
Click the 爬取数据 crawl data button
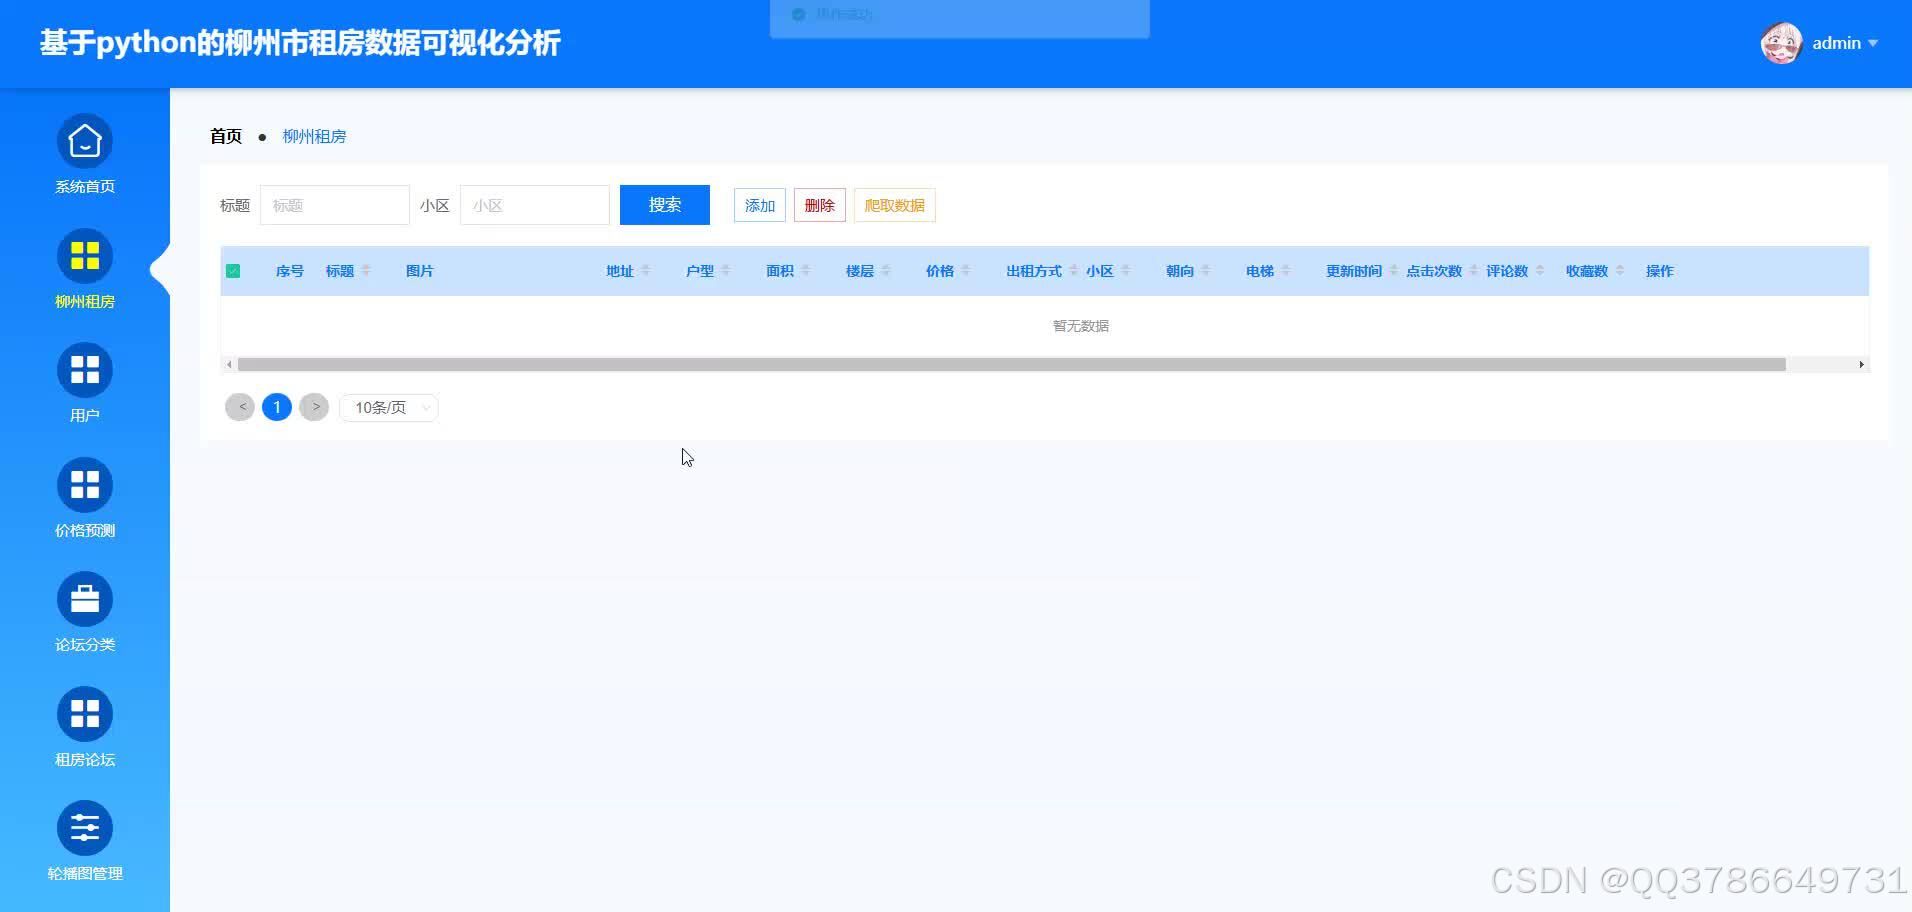pos(893,204)
